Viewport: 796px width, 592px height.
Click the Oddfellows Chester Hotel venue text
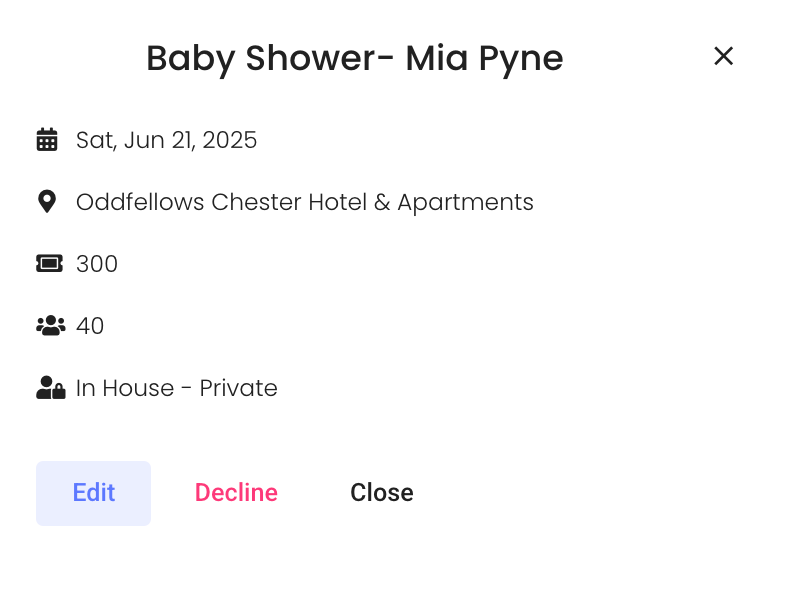[x=305, y=202]
